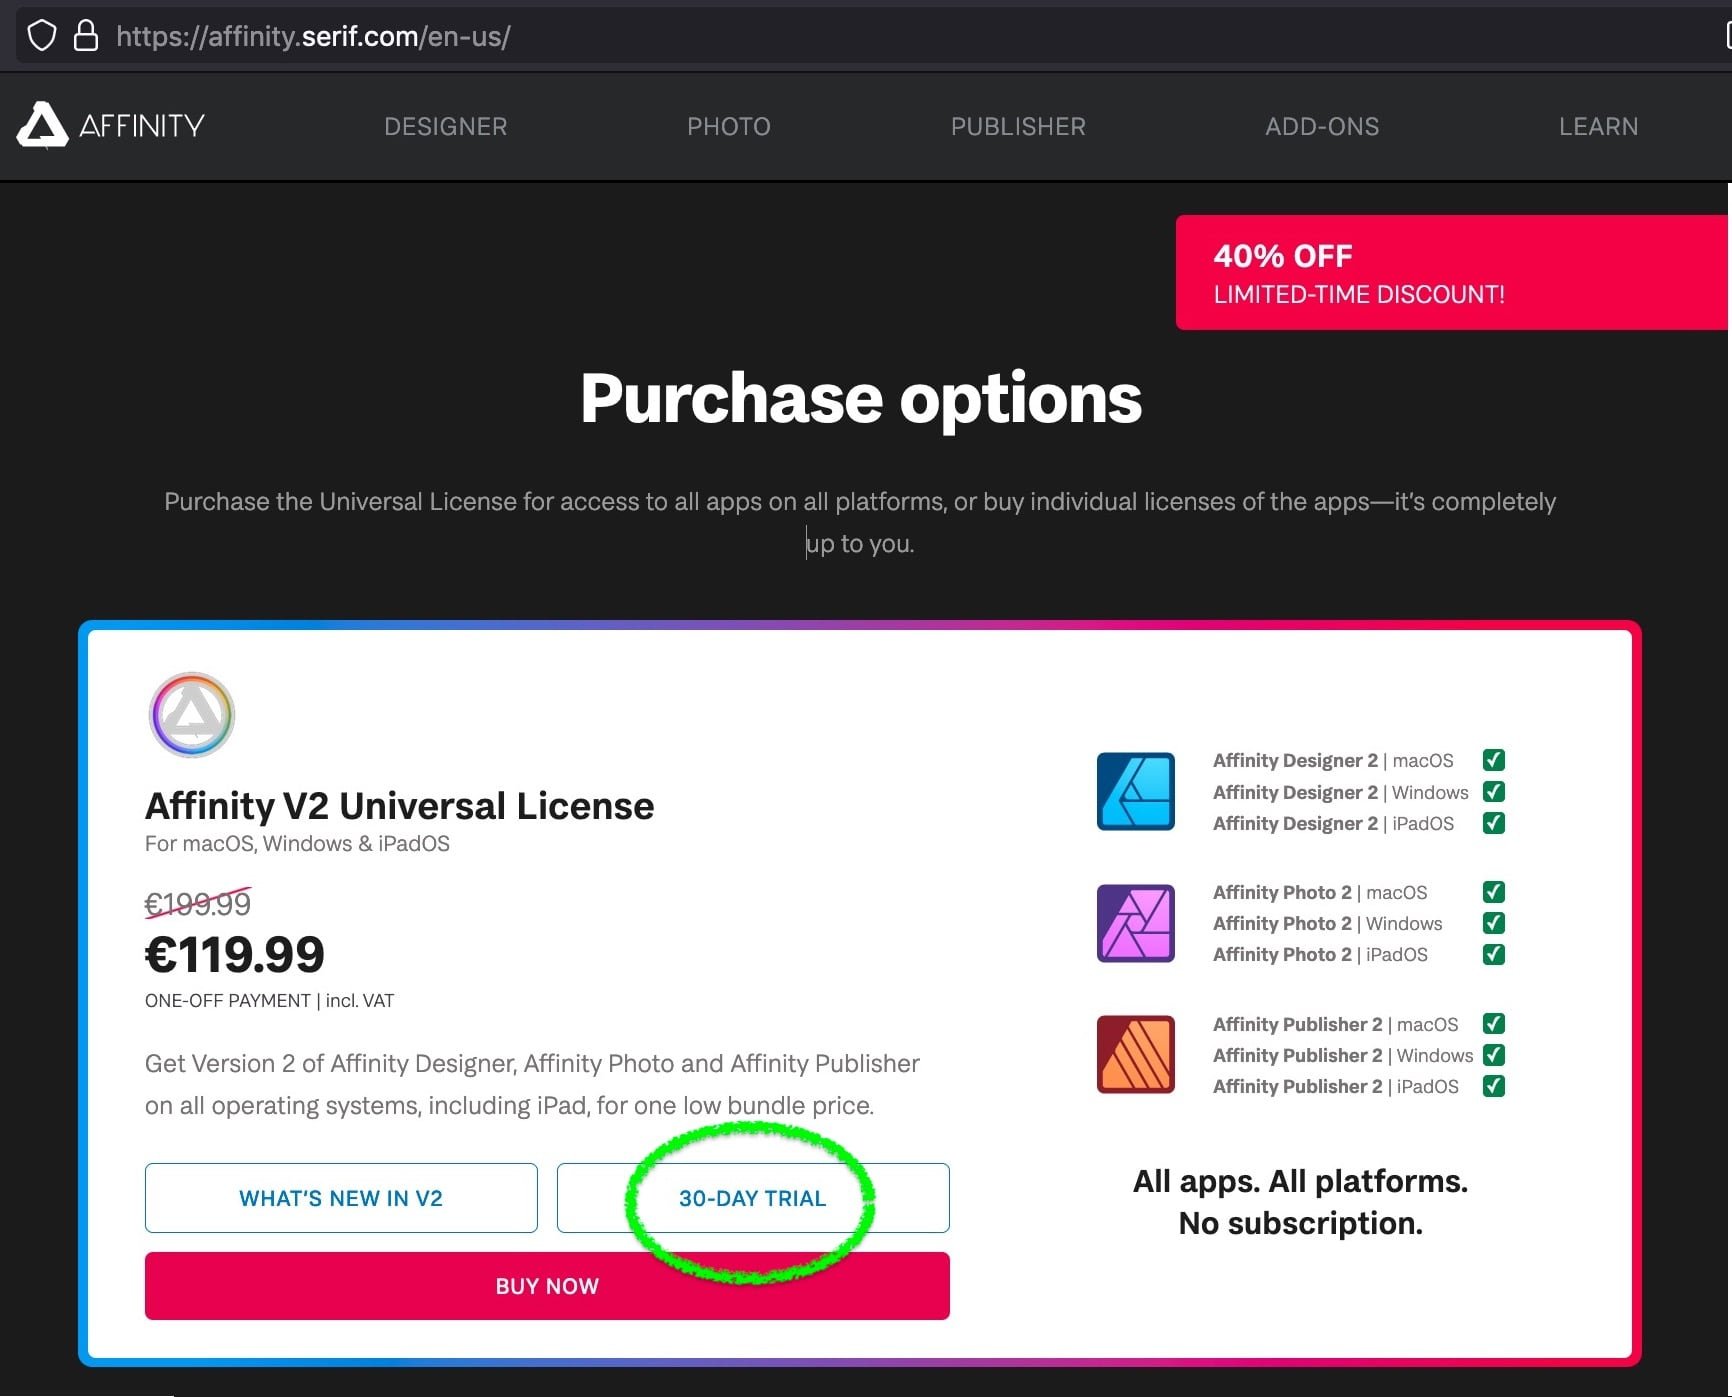Click 'Affinity Photo 2 | Windows' label

[x=1328, y=923]
